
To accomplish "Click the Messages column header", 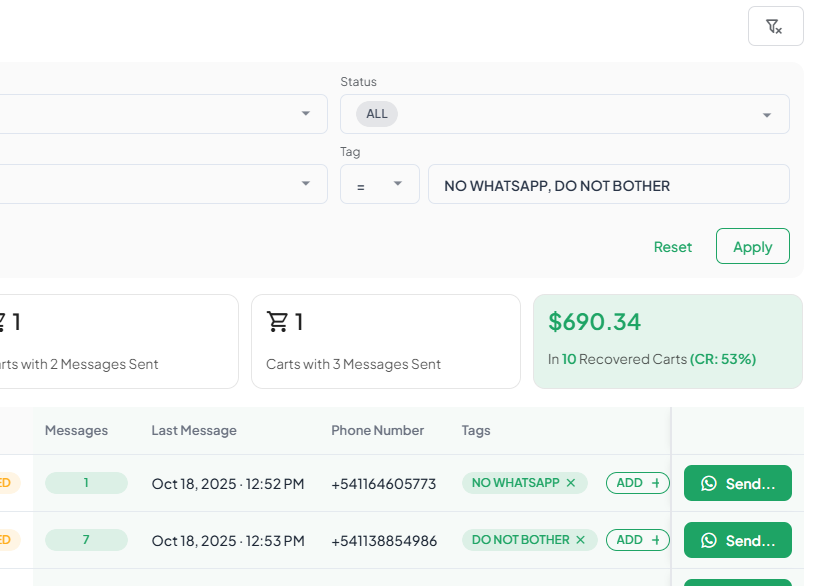I will point(76,431).
